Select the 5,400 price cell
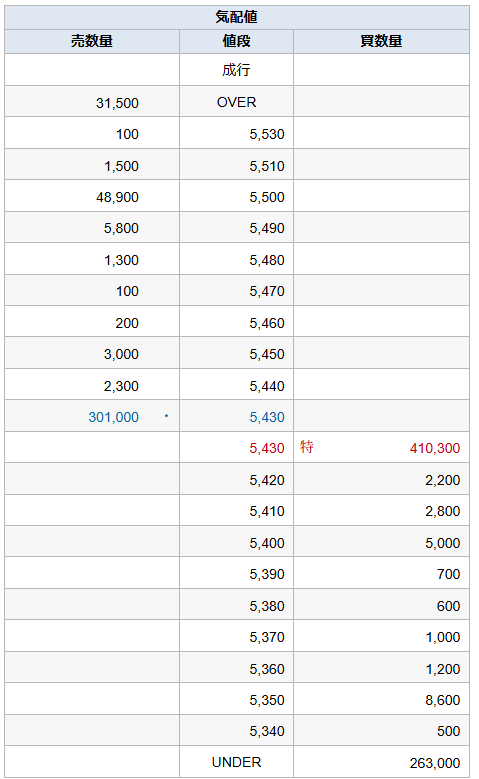The height and width of the screenshot is (779, 479). tap(237, 543)
